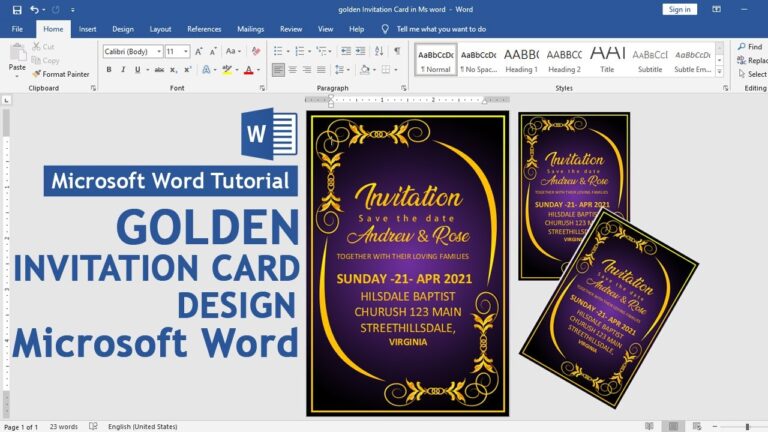The width and height of the screenshot is (768, 432).
Task: Toggle Italic formatting
Action: click(x=123, y=70)
